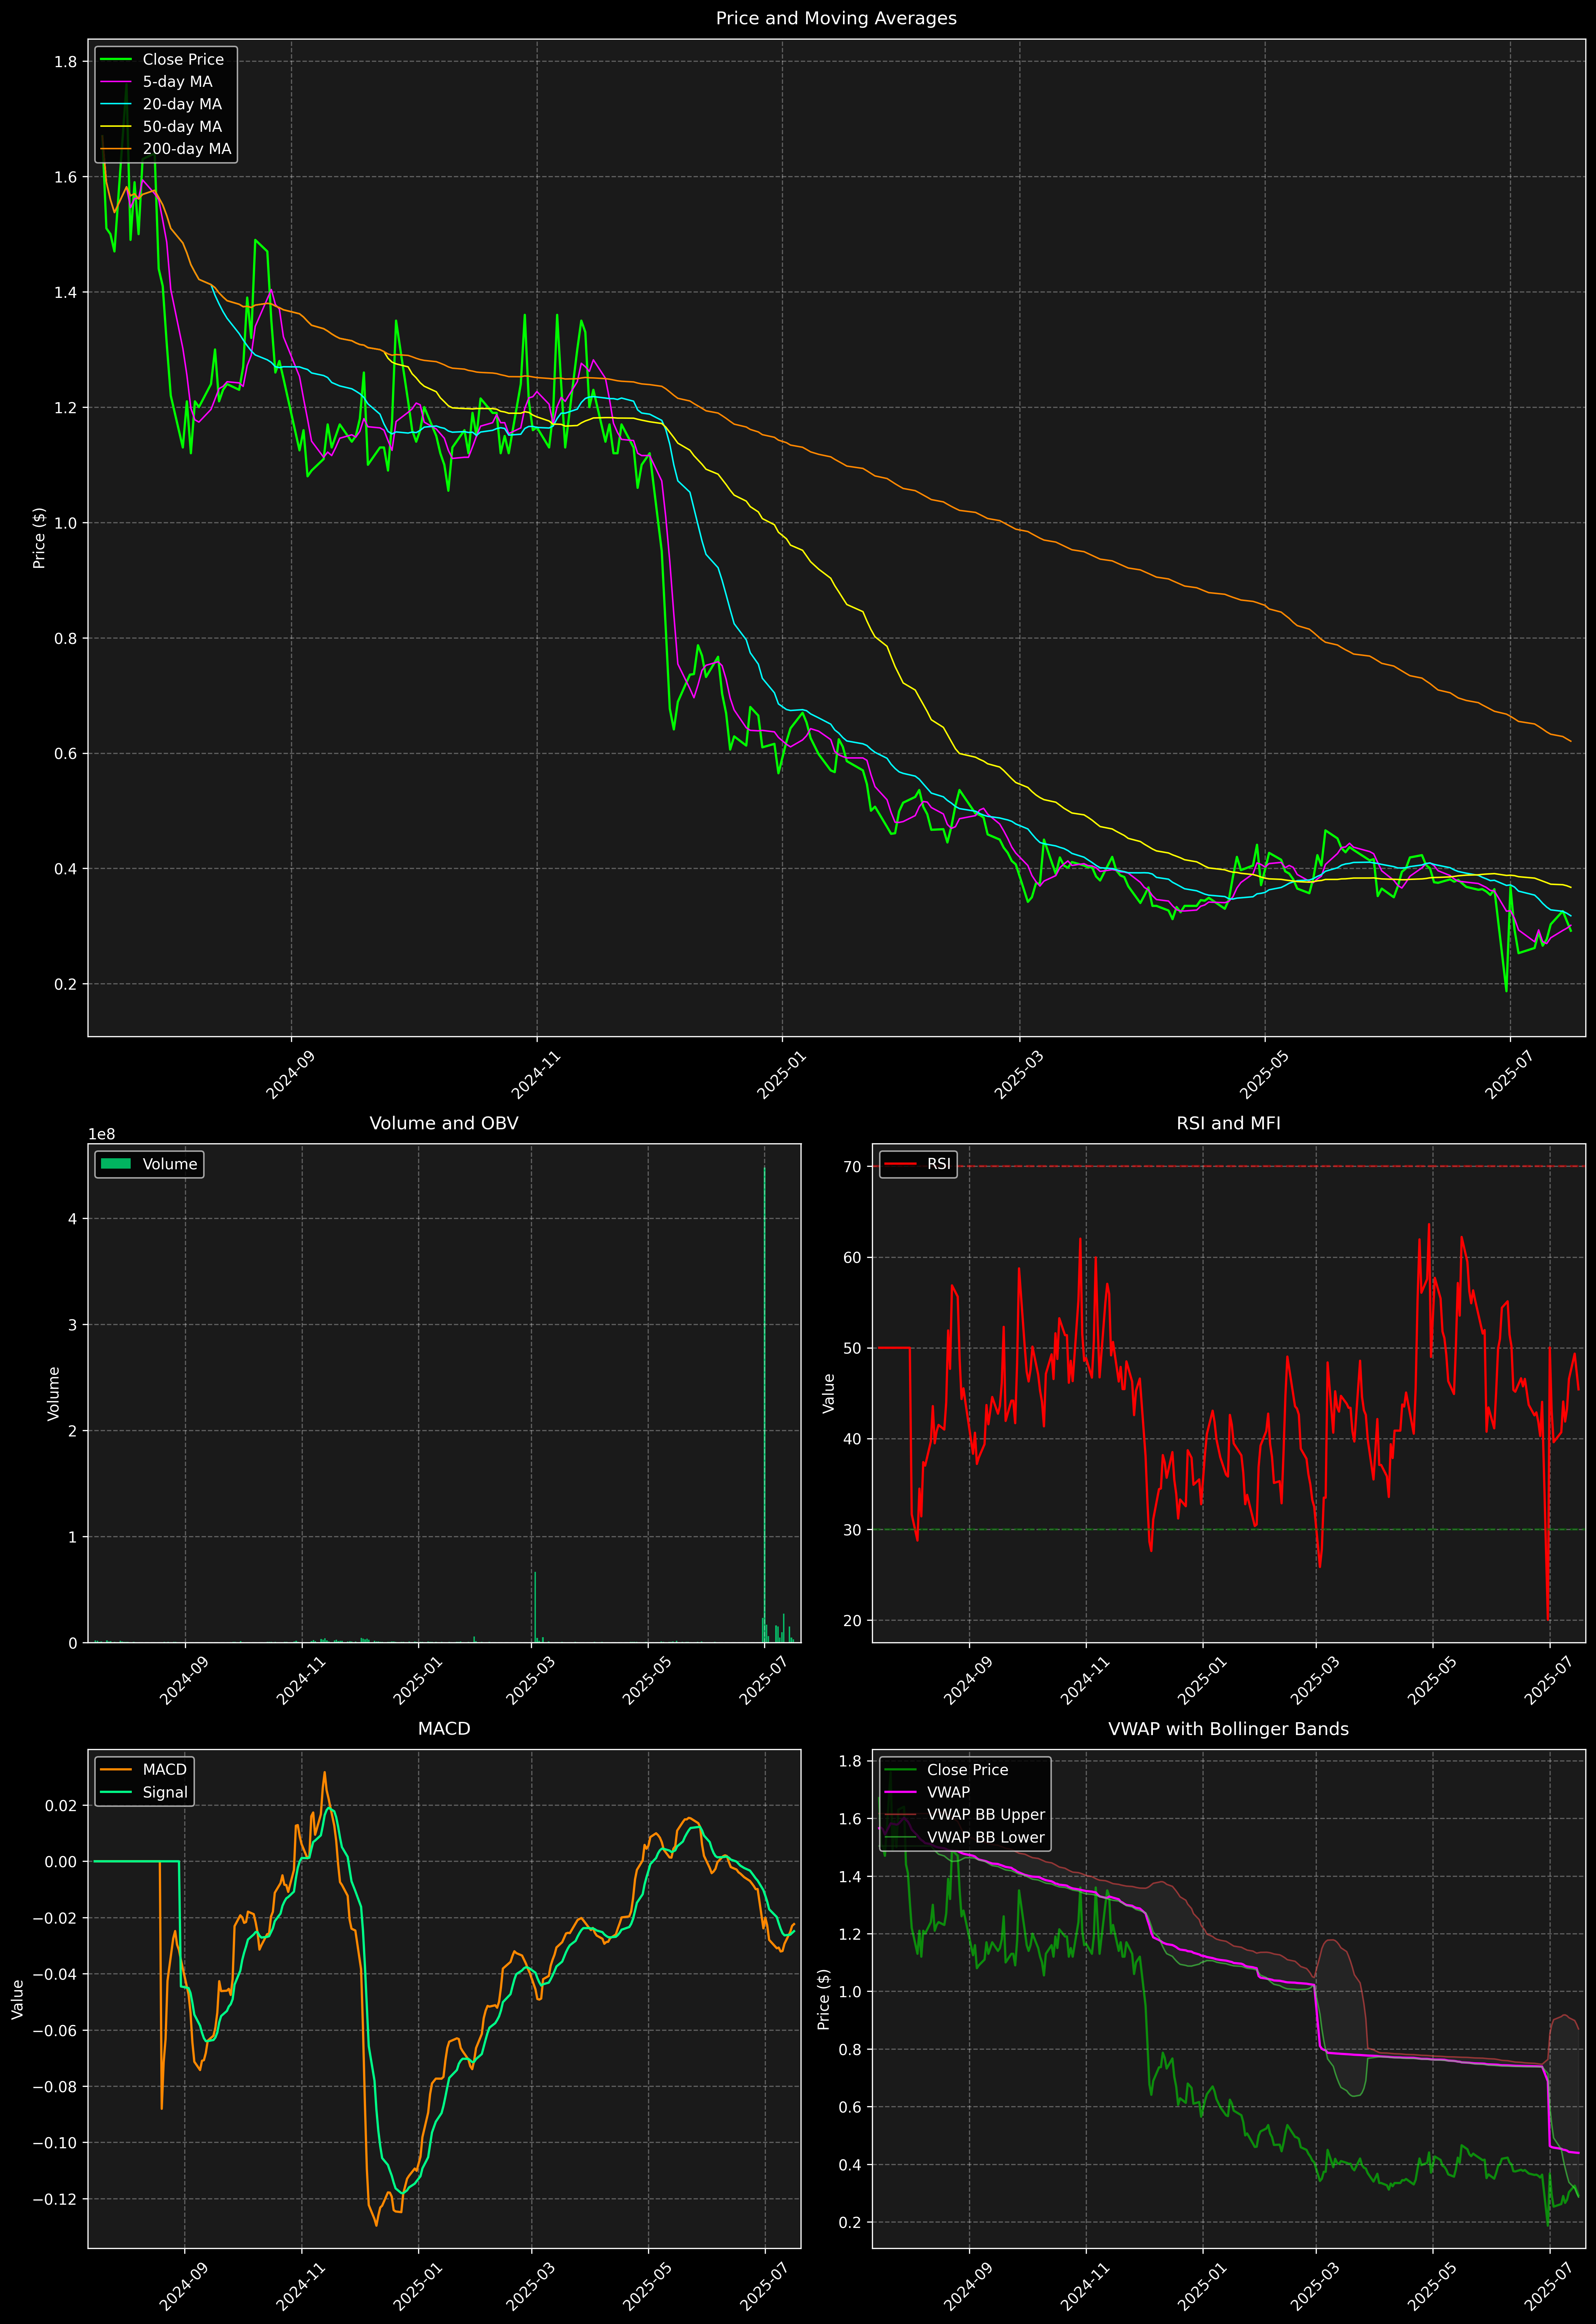Click the 'Price ($)' label of the top chart
The width and height of the screenshot is (1596, 2324).
[x=39, y=538]
